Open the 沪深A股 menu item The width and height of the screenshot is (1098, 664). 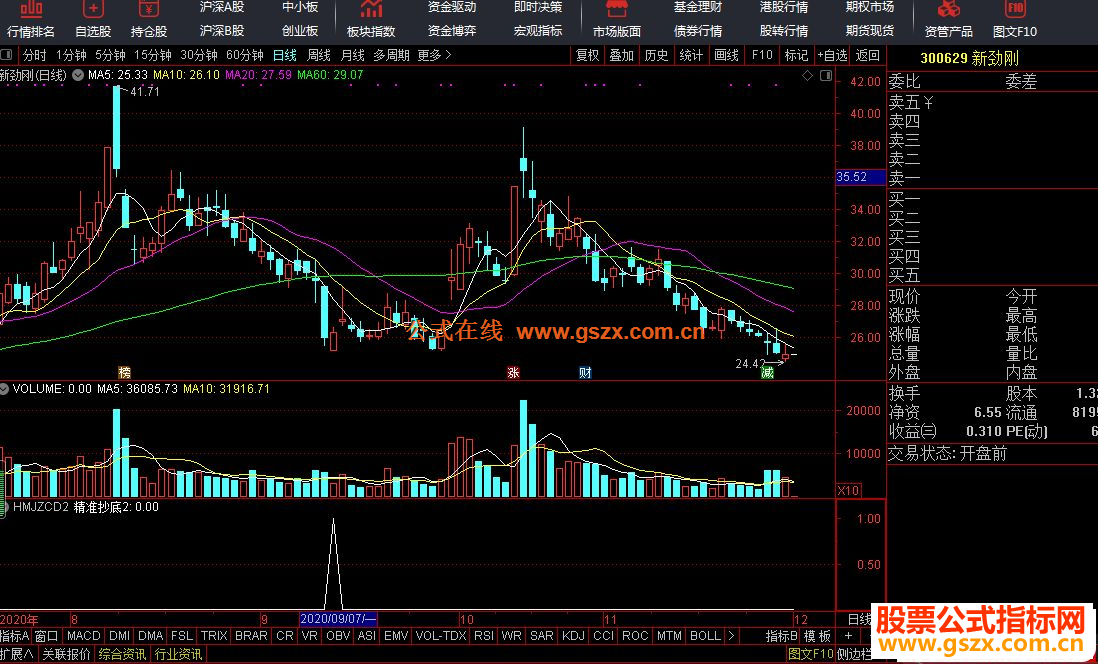click(x=222, y=7)
